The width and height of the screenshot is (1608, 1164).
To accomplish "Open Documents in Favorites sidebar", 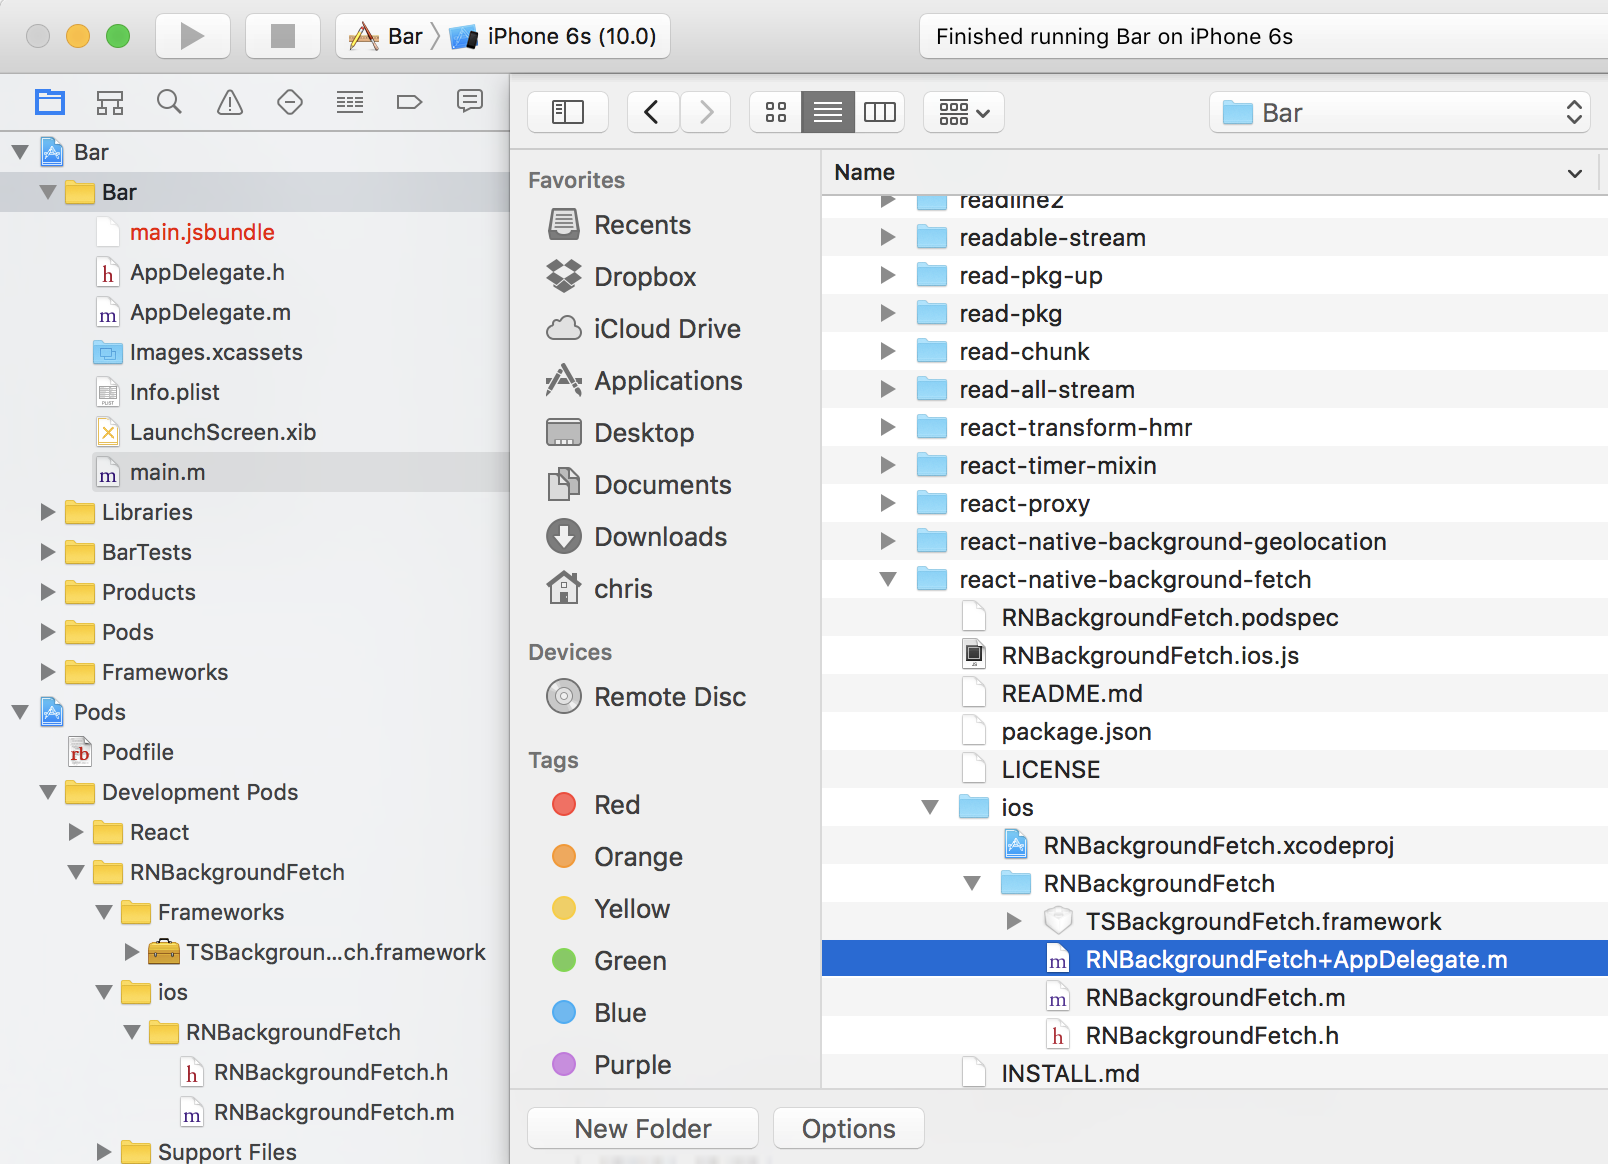I will point(640,485).
